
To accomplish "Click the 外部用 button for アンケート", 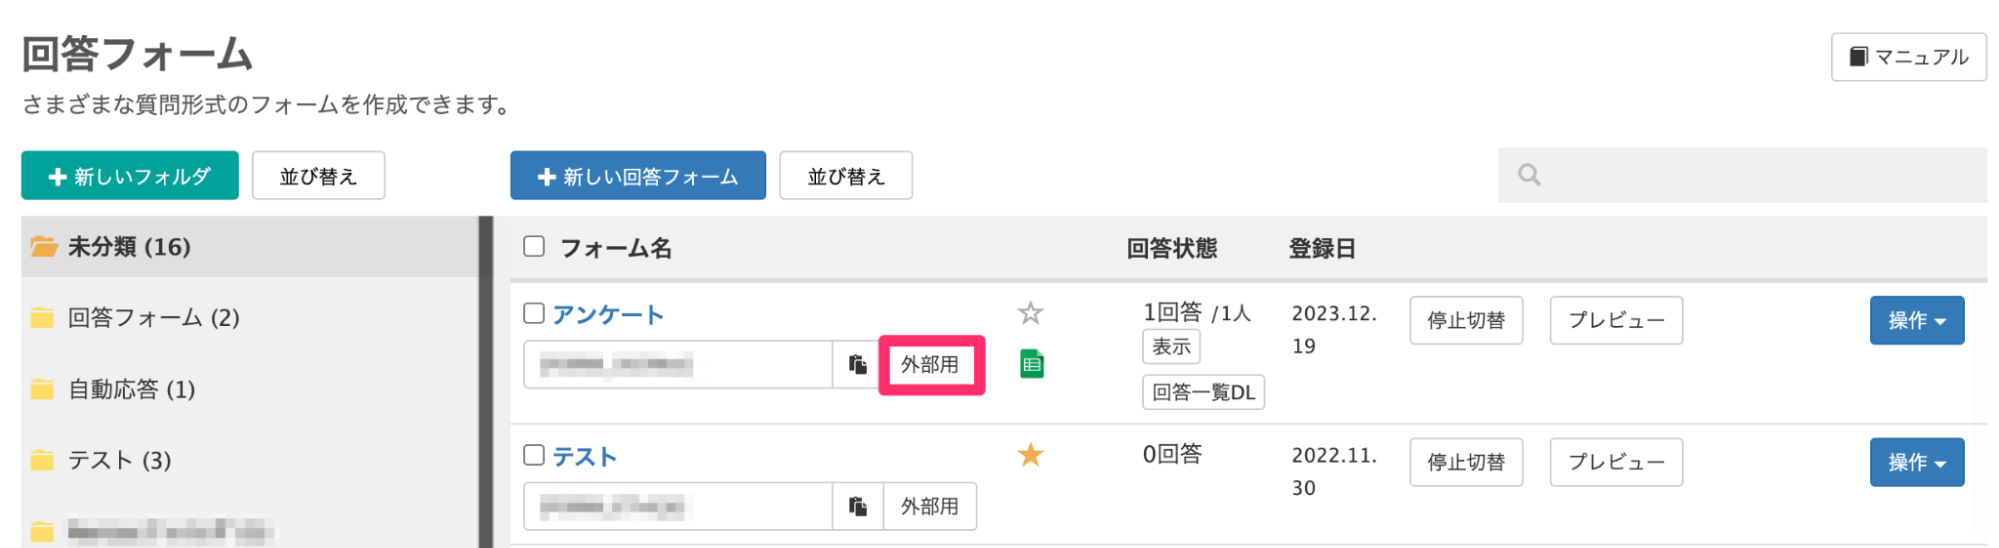I will [930, 365].
